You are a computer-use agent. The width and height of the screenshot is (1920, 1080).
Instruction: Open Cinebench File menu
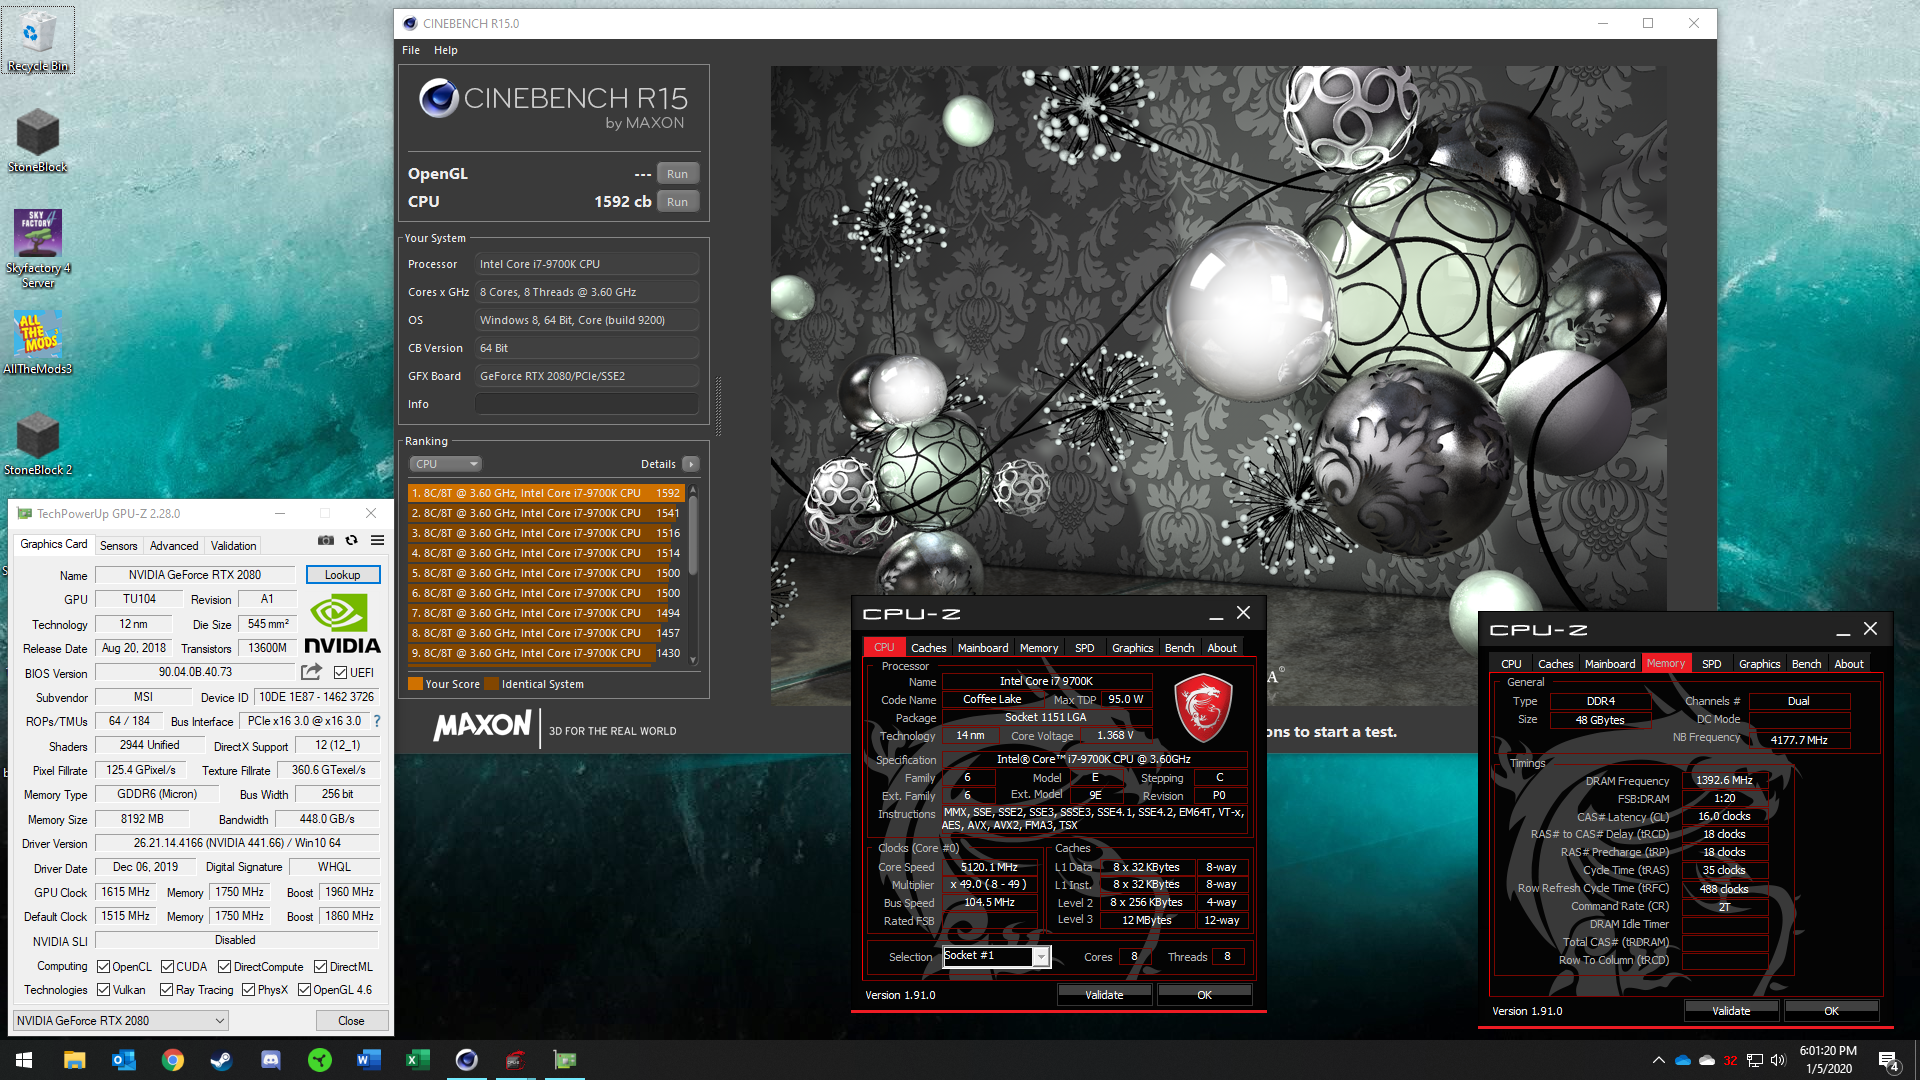(x=411, y=50)
